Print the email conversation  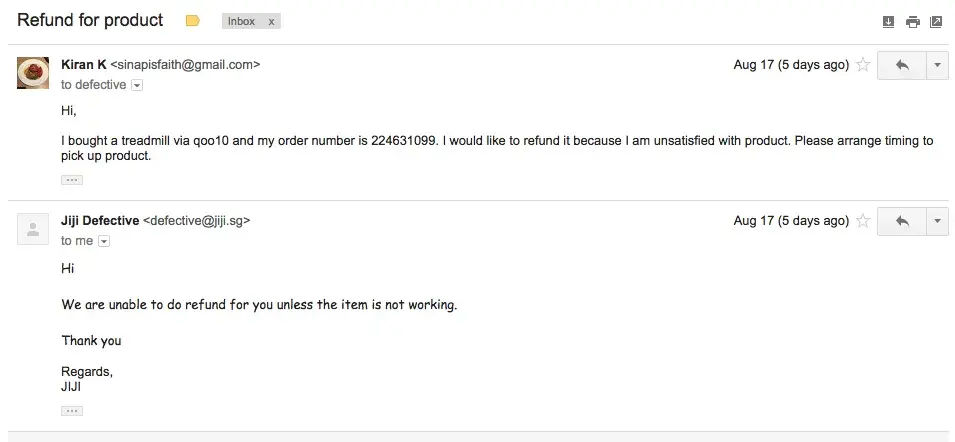click(x=912, y=22)
